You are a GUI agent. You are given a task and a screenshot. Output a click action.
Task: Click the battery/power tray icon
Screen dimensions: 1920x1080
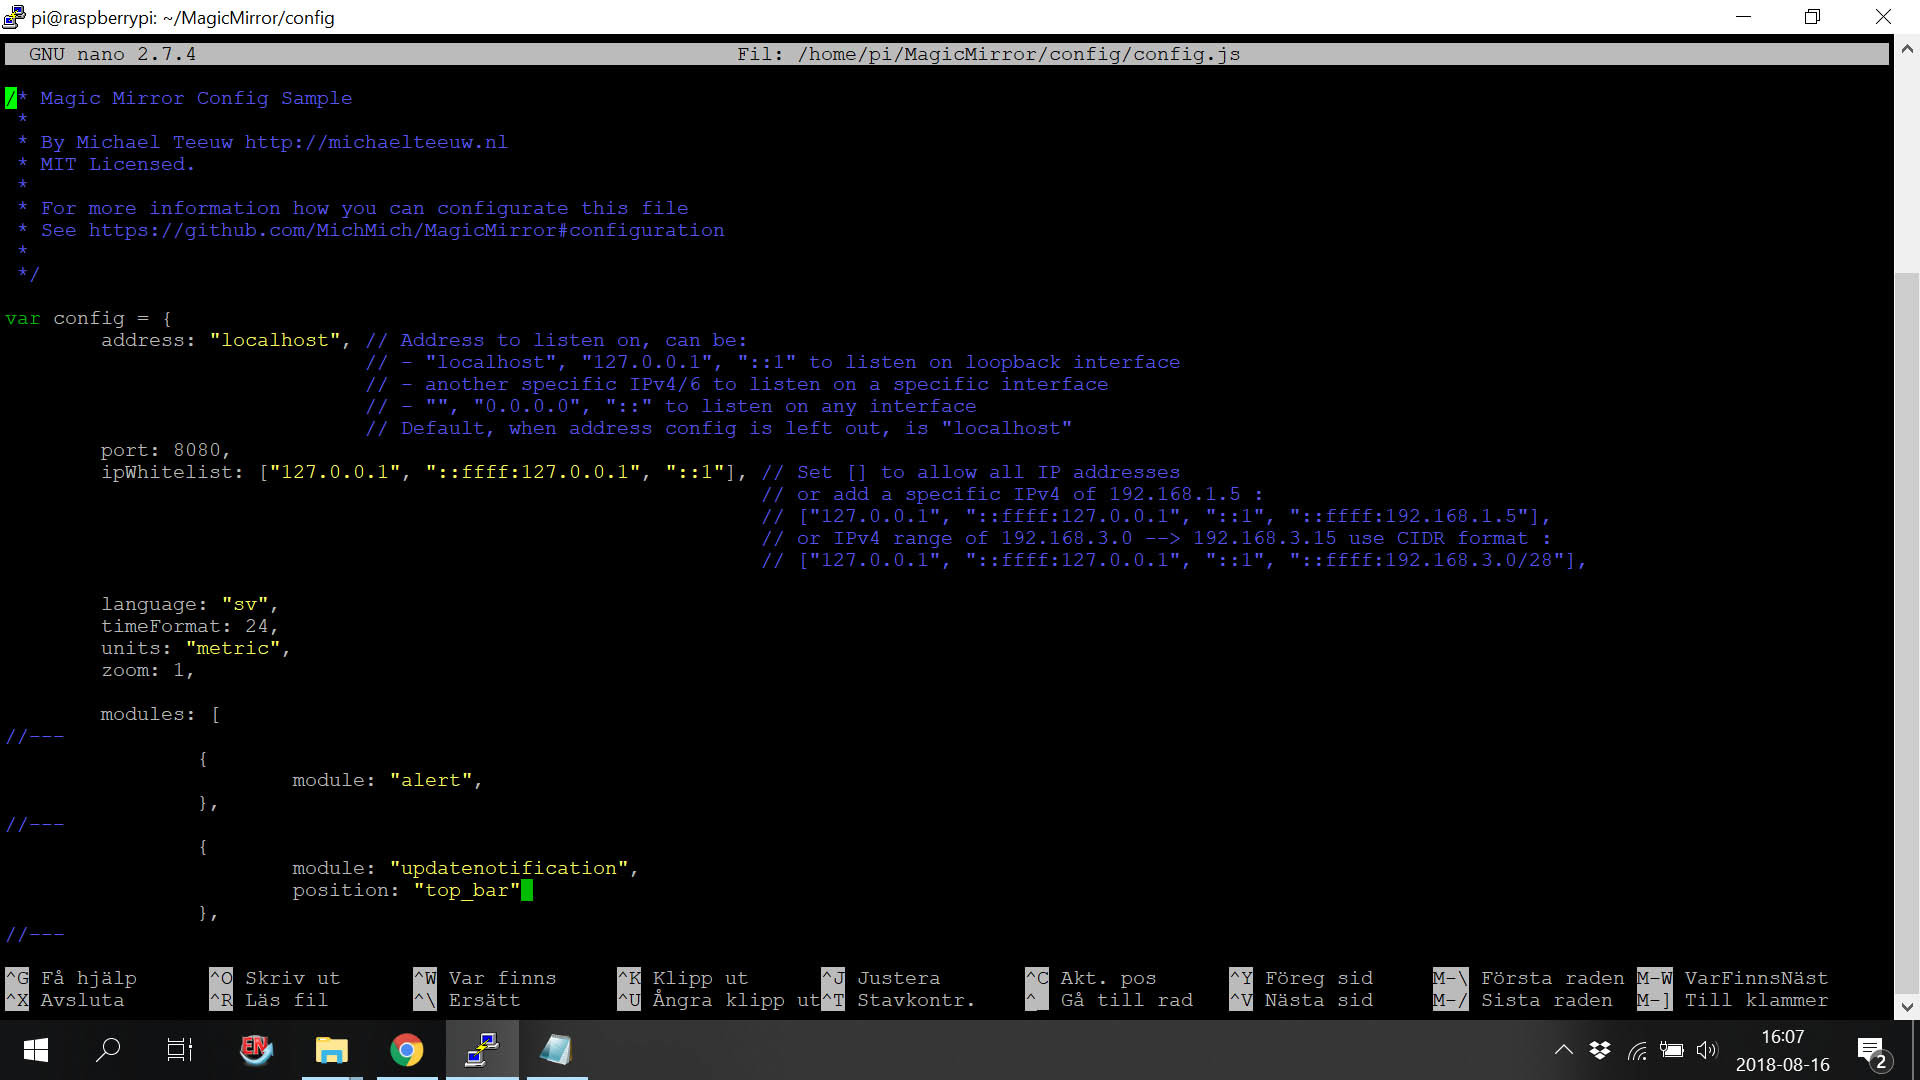tap(1672, 1050)
